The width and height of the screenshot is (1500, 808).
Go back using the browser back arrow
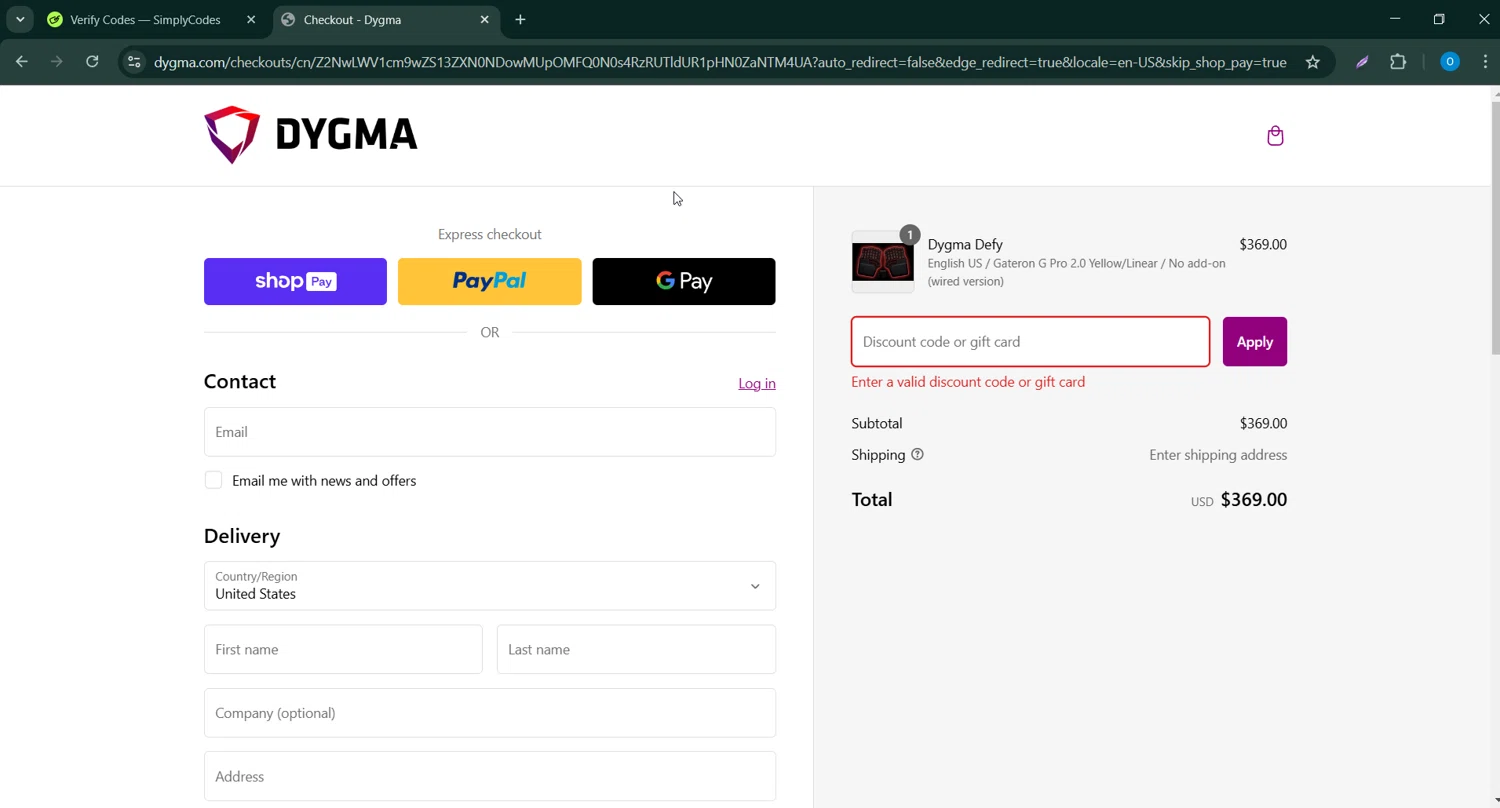22,62
